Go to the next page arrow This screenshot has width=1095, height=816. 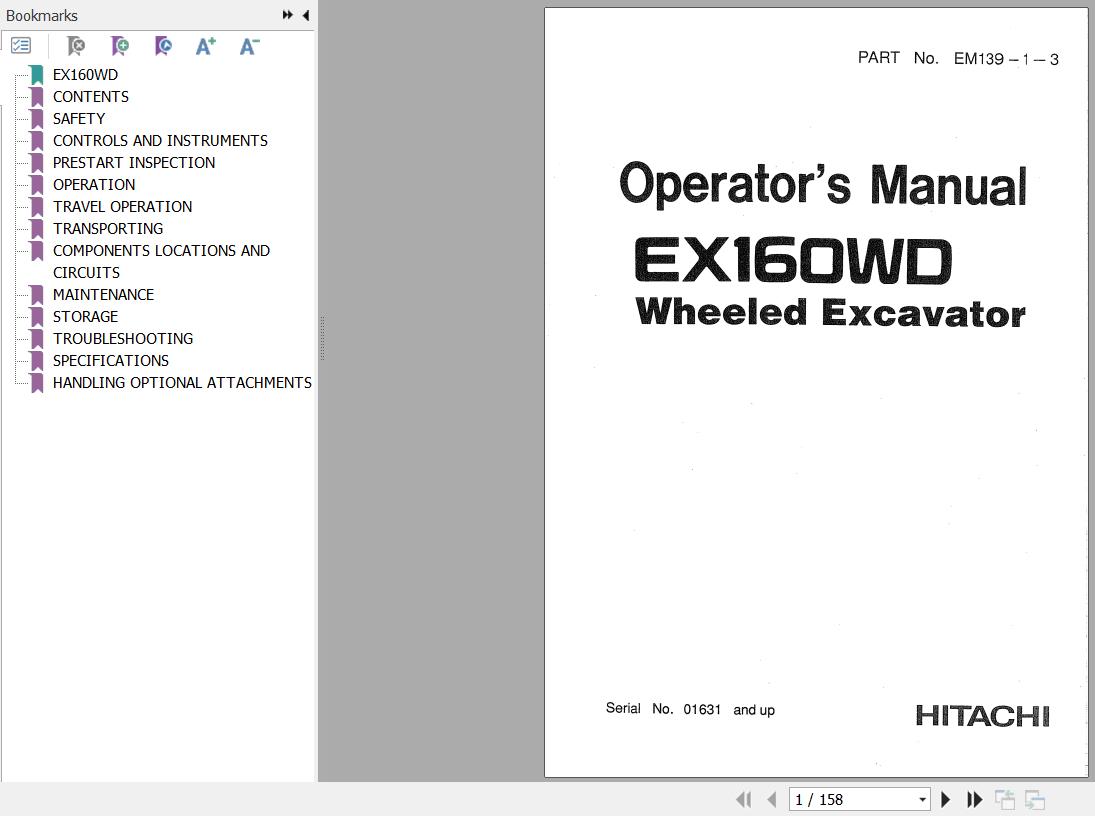946,799
